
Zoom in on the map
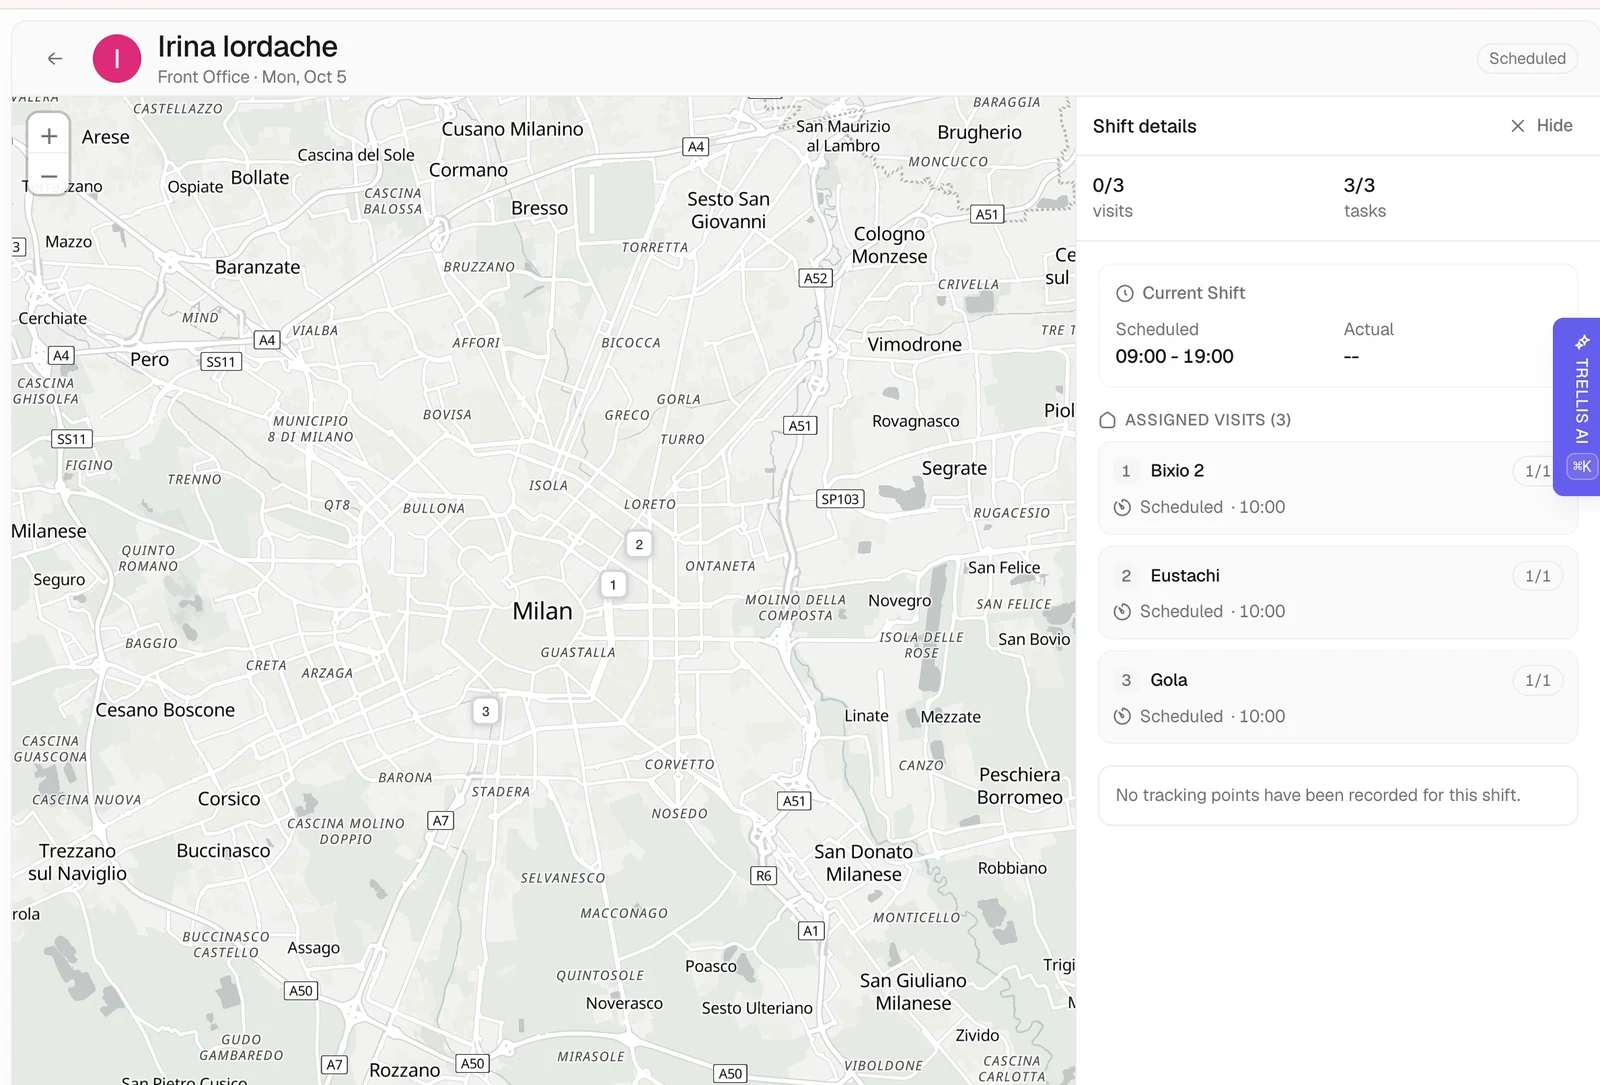click(49, 136)
